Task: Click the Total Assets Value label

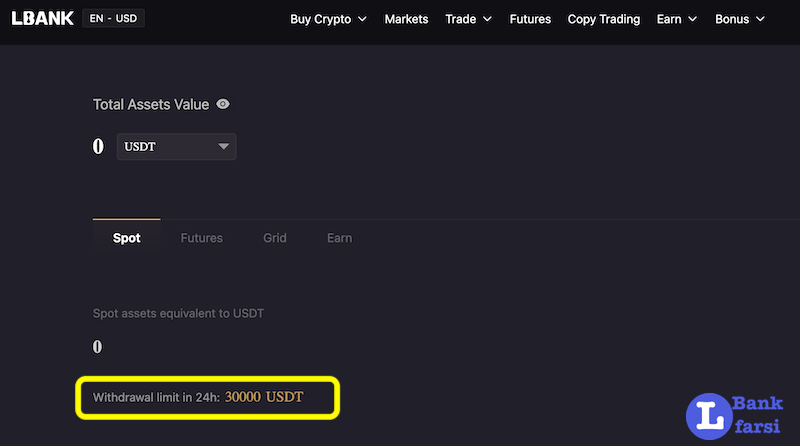Action: [x=150, y=104]
